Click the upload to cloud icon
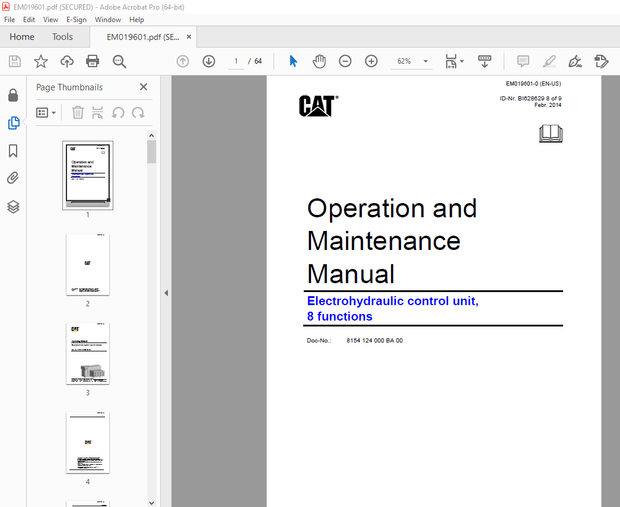 point(67,61)
